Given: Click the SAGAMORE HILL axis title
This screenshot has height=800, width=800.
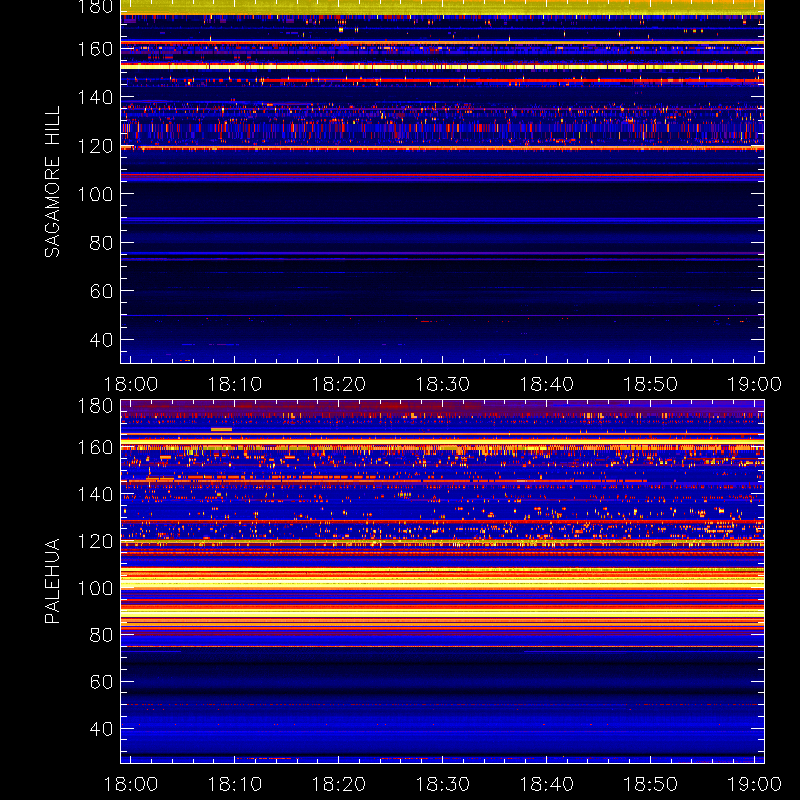Looking at the screenshot, I should point(52,182).
